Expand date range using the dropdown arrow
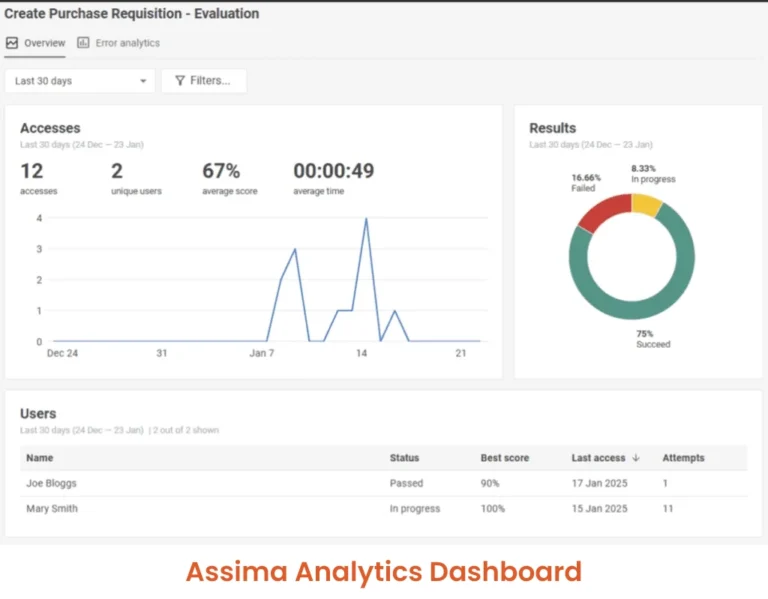Image resolution: width=768 pixels, height=599 pixels. click(143, 81)
